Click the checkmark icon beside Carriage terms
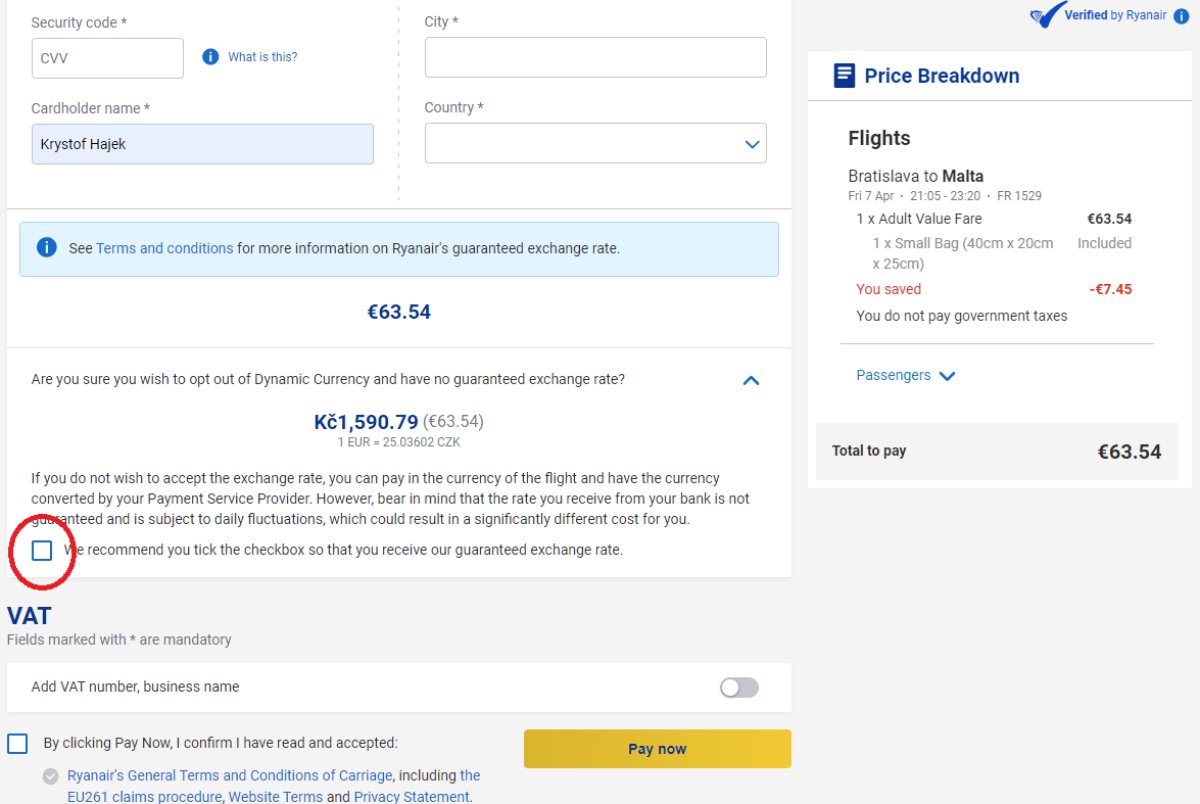Image resolution: width=1200 pixels, height=804 pixels. (x=49, y=776)
